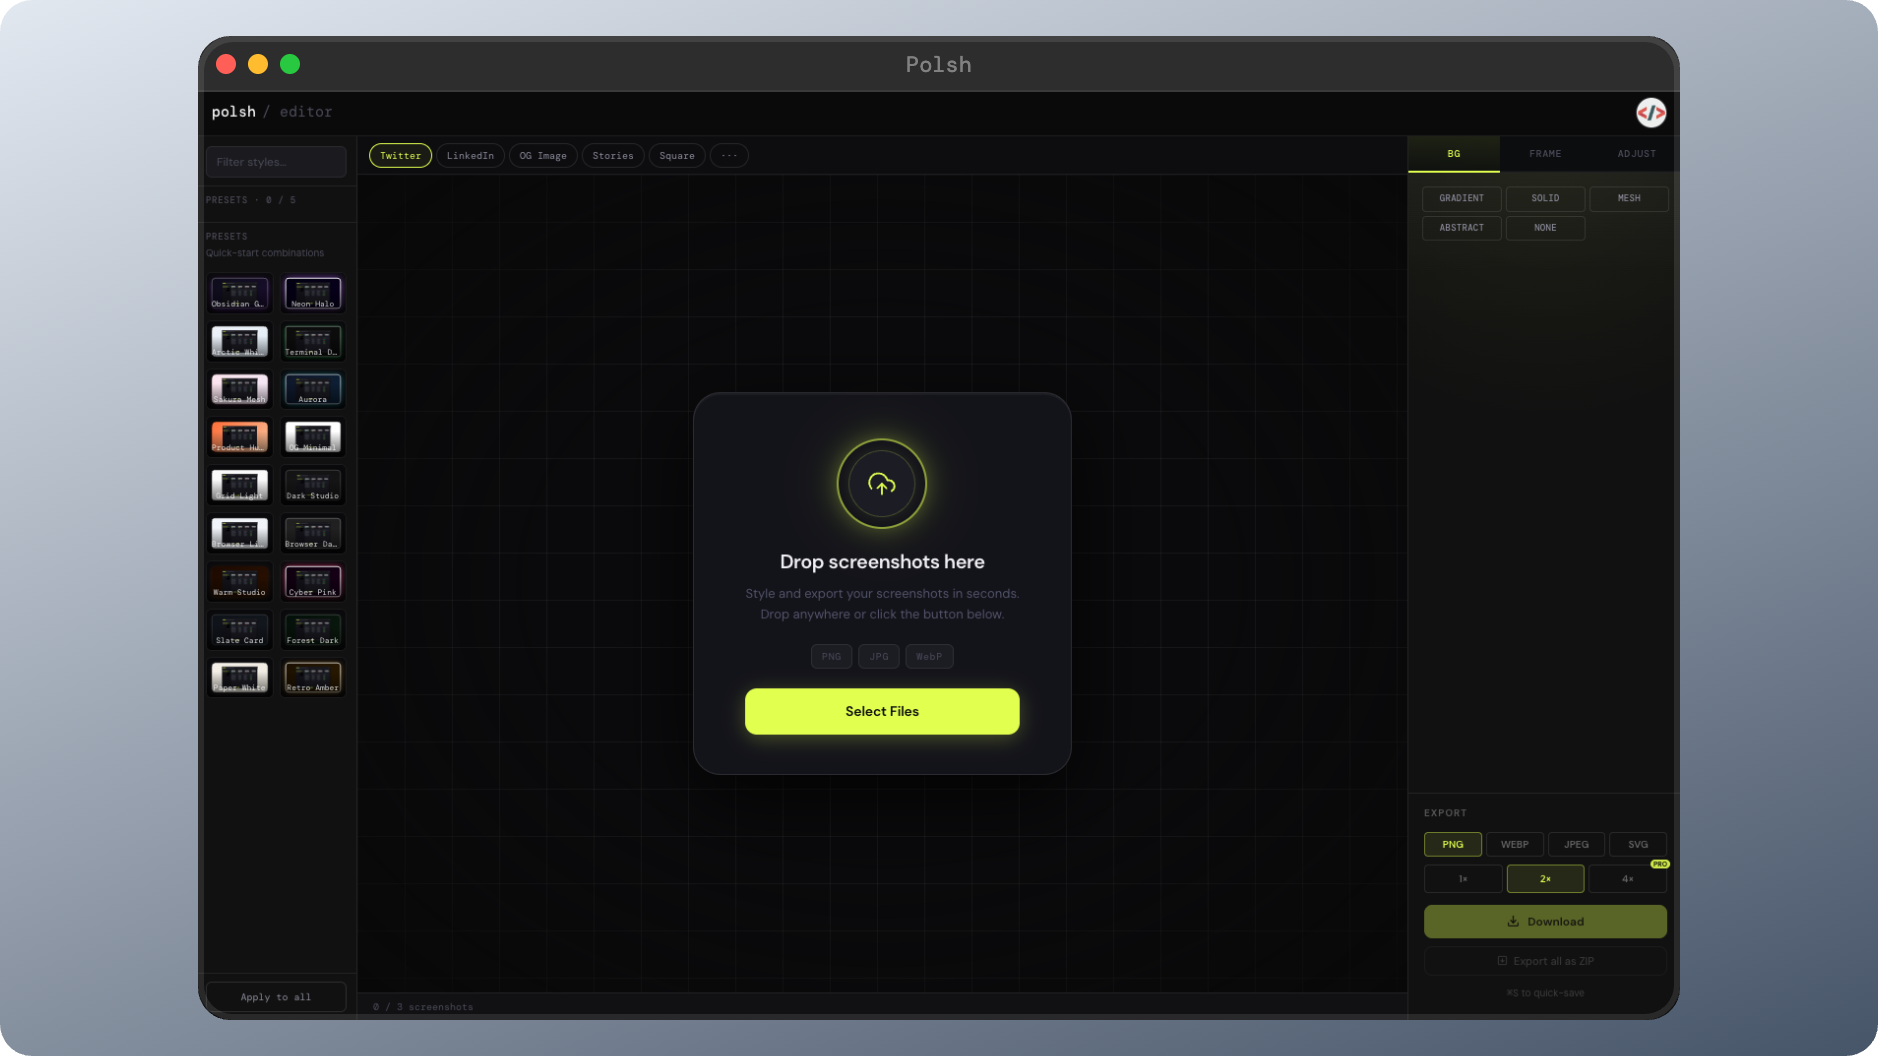This screenshot has height=1056, width=1878.
Task: Select the Twitter size option
Action: tap(400, 156)
